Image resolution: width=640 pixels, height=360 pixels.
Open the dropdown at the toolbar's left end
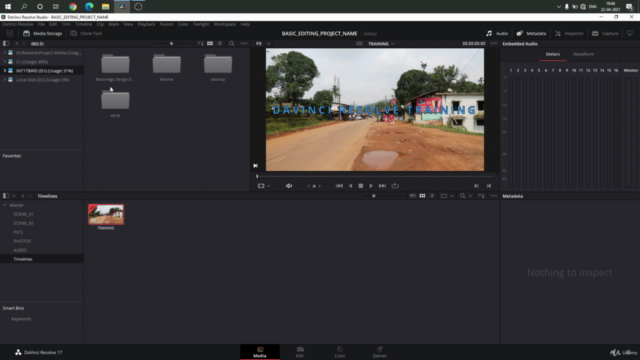point(10,33)
